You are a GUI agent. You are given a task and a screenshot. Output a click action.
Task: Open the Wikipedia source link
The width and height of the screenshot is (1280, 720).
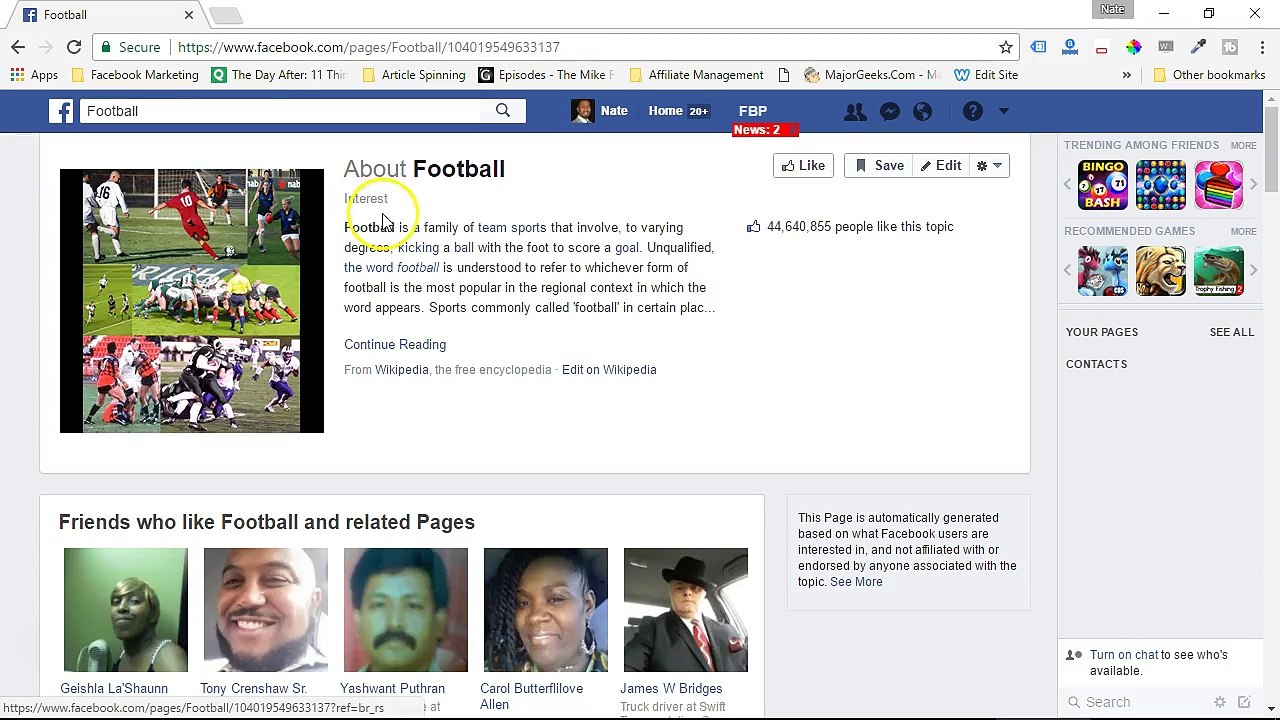(401, 370)
